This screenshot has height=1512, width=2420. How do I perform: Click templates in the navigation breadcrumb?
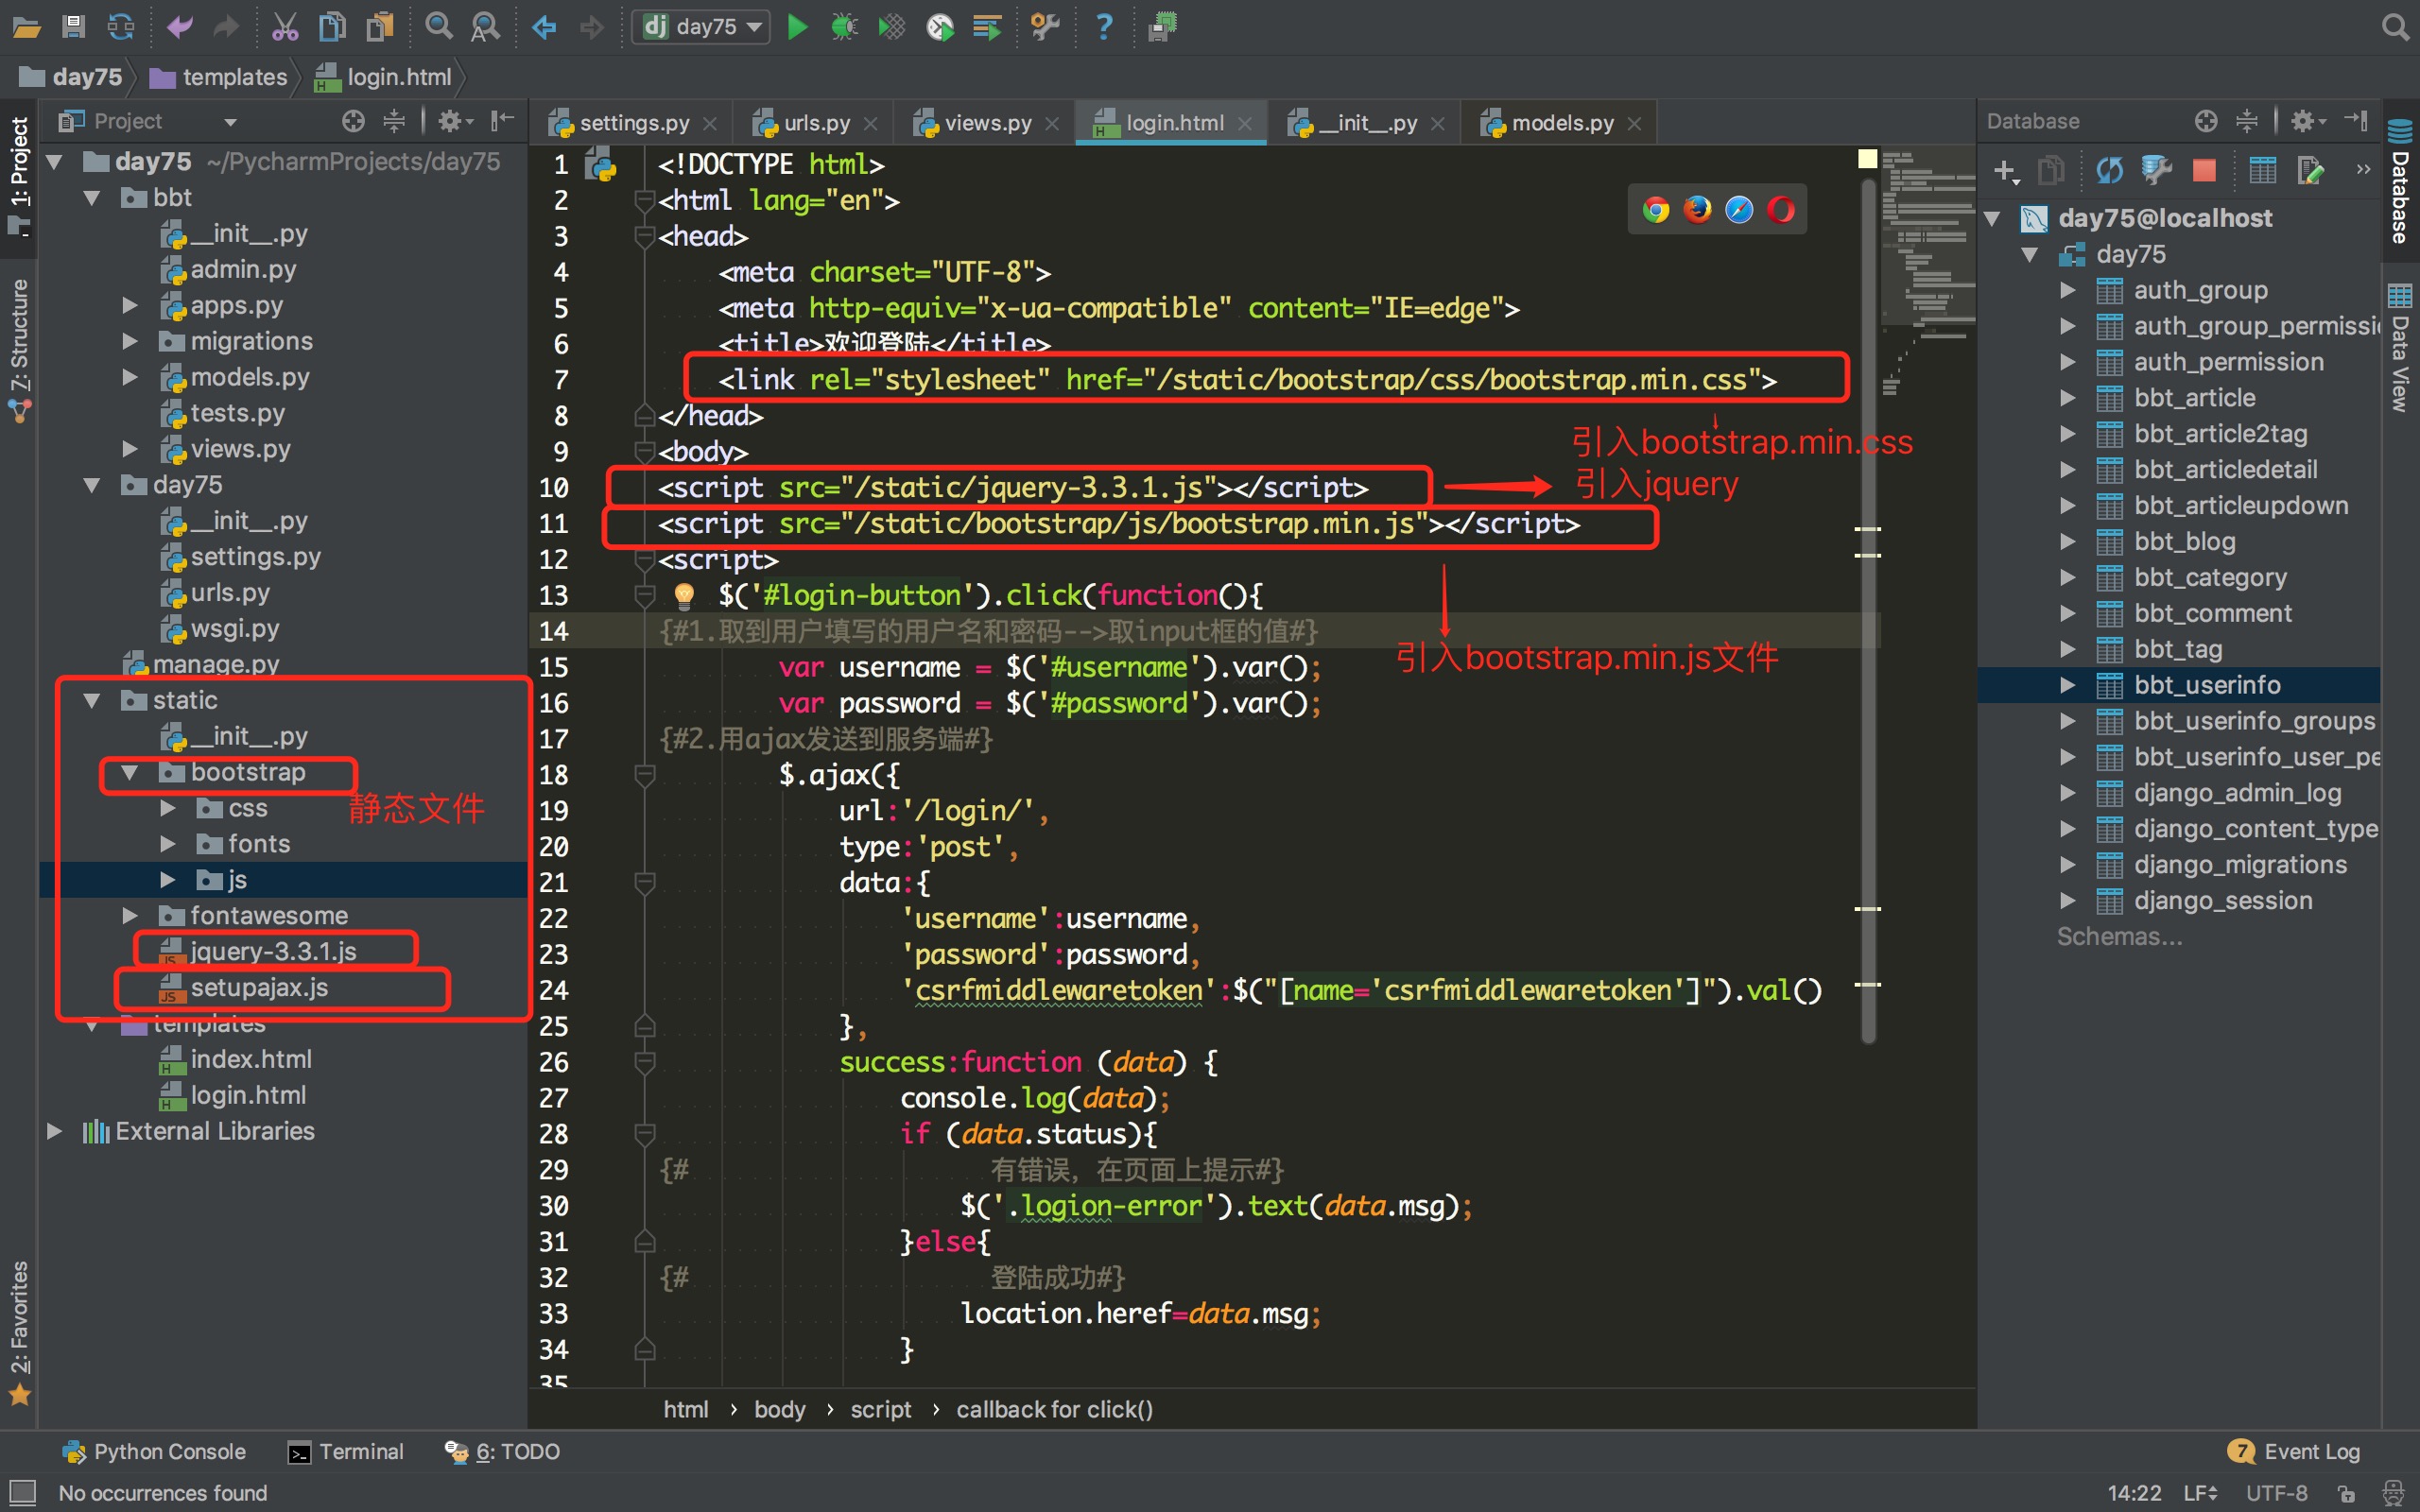(x=220, y=77)
